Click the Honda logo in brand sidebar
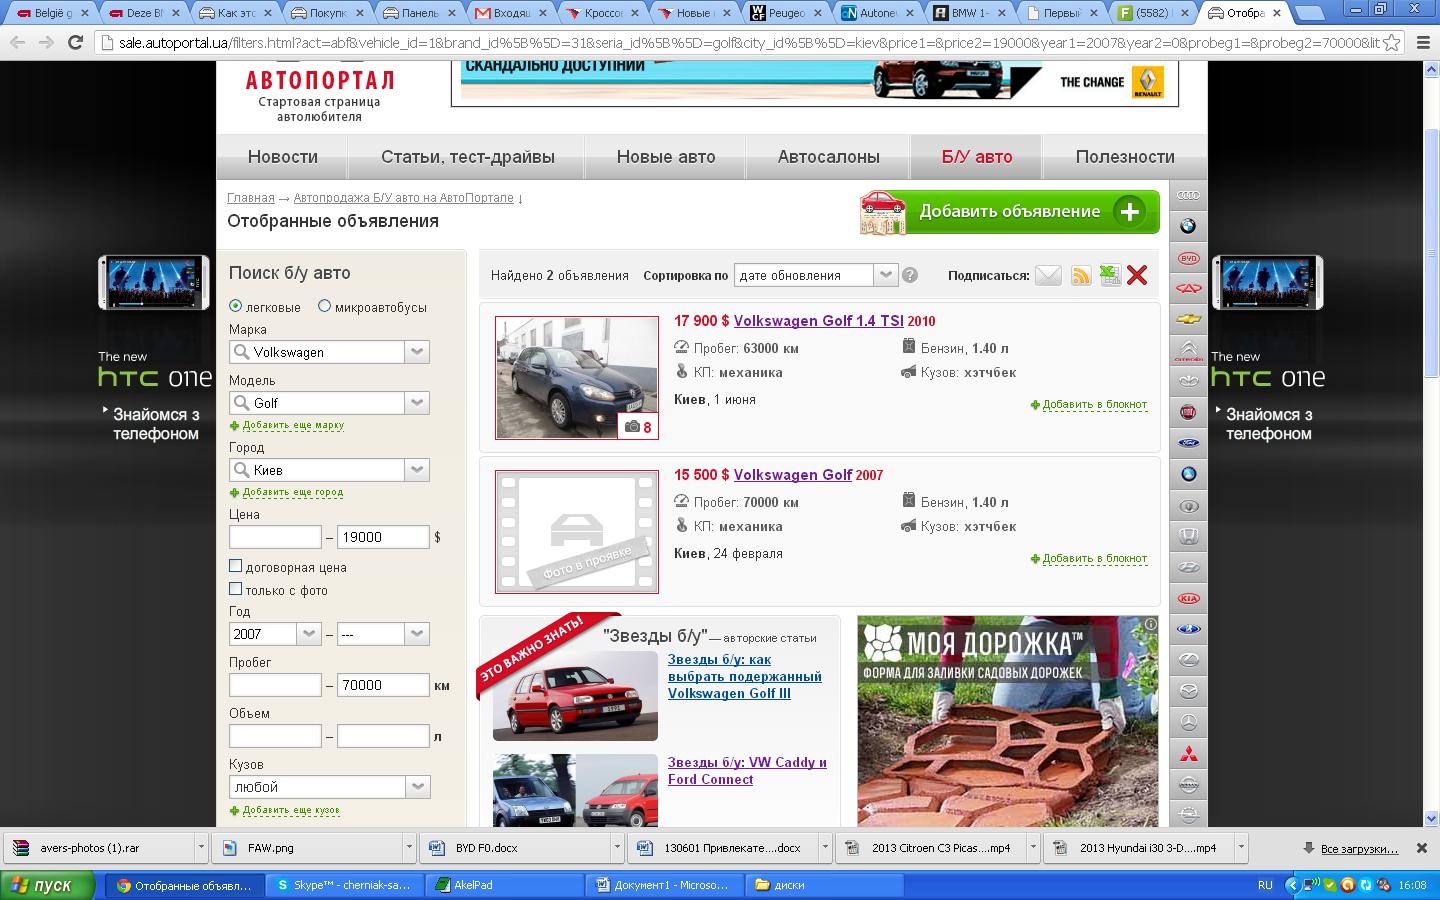Viewport: 1440px width, 900px height. [x=1188, y=536]
